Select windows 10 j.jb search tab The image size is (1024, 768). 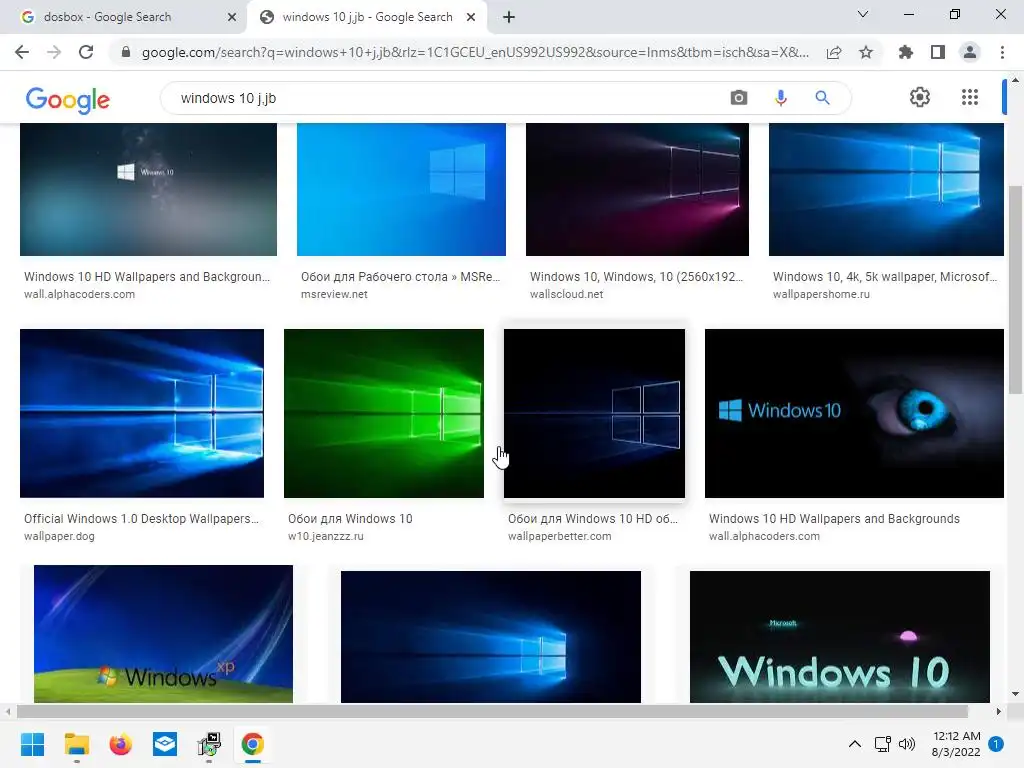tap(368, 17)
